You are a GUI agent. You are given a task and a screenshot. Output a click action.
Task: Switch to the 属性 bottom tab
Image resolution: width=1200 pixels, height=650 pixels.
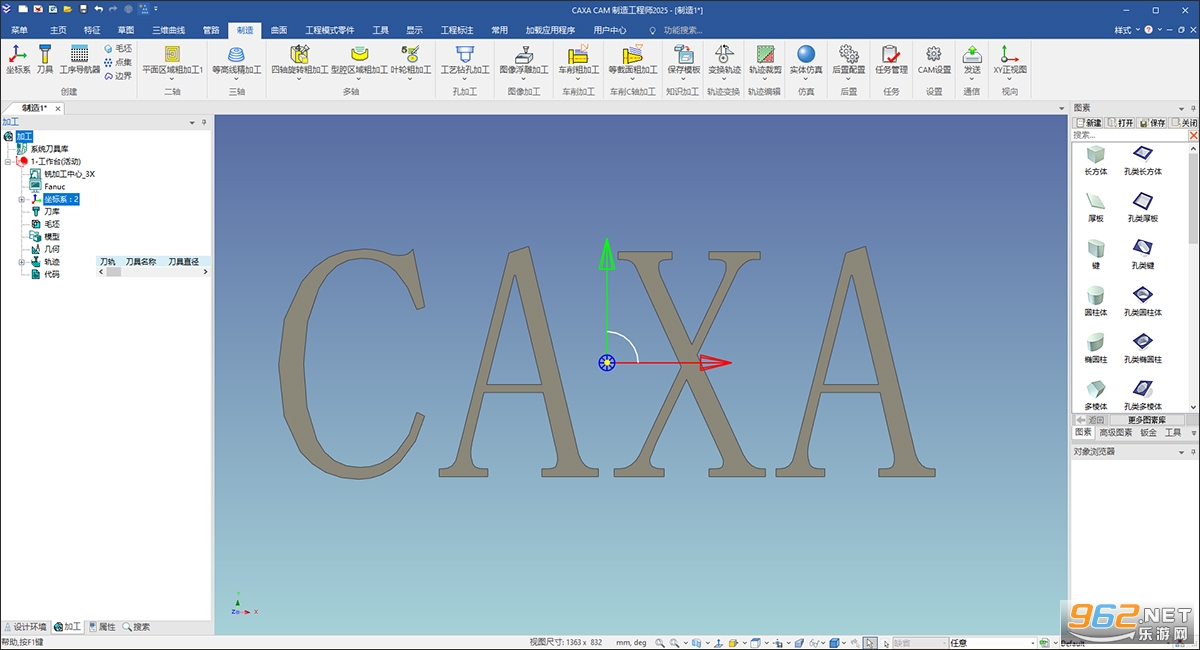click(102, 627)
